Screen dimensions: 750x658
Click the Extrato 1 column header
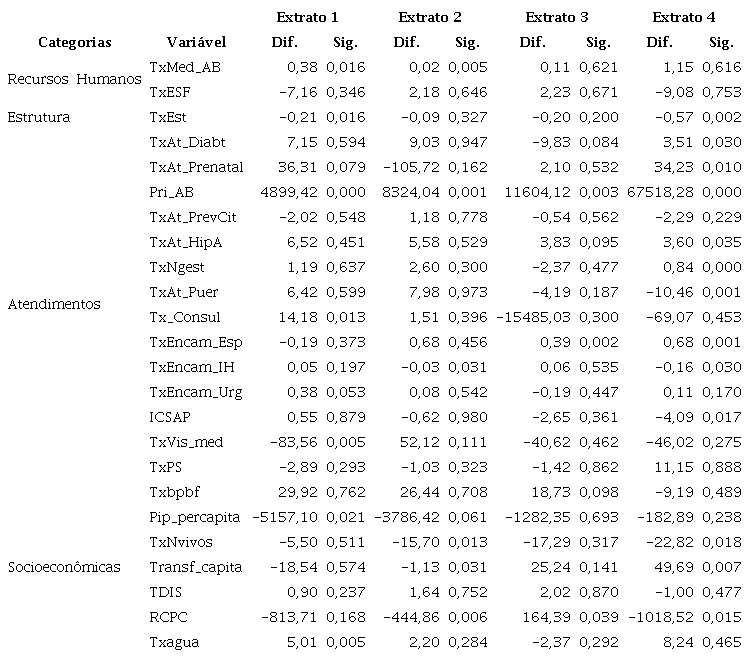(307, 17)
